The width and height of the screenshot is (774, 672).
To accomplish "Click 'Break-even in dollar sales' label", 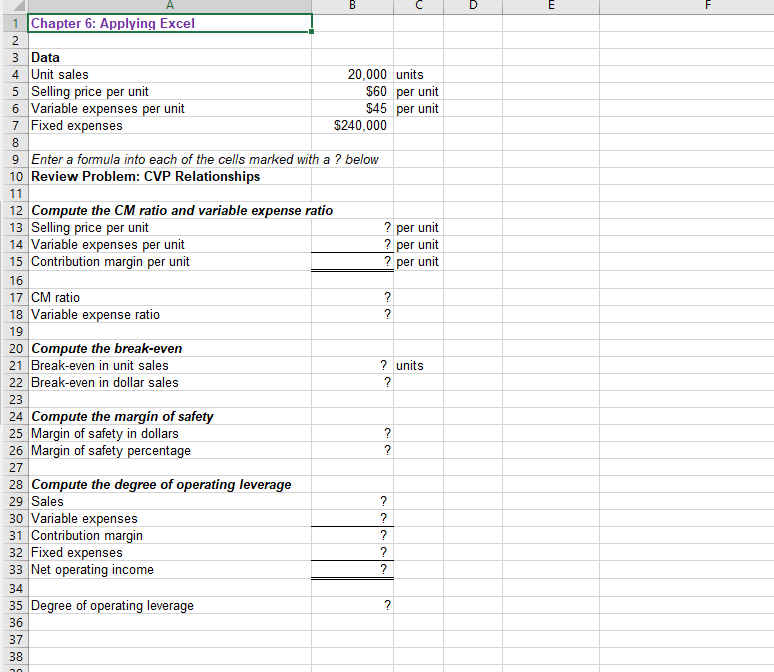I will pos(170,382).
